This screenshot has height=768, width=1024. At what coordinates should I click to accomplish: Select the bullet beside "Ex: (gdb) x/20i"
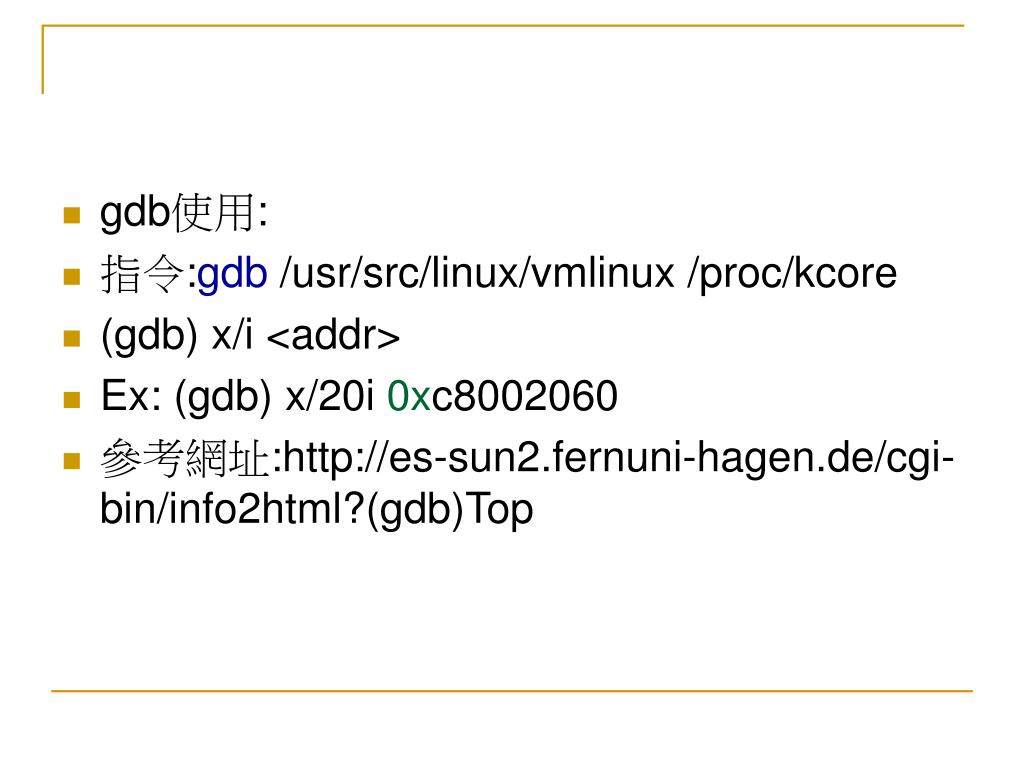click(x=72, y=400)
